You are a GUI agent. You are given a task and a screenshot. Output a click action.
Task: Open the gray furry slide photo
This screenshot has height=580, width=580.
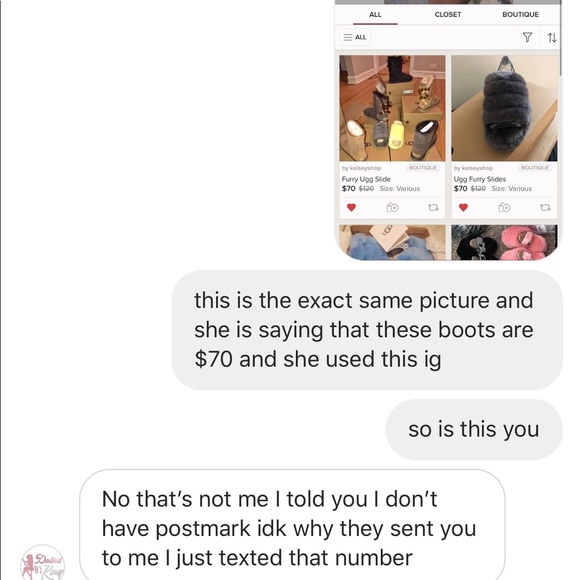[x=504, y=108]
